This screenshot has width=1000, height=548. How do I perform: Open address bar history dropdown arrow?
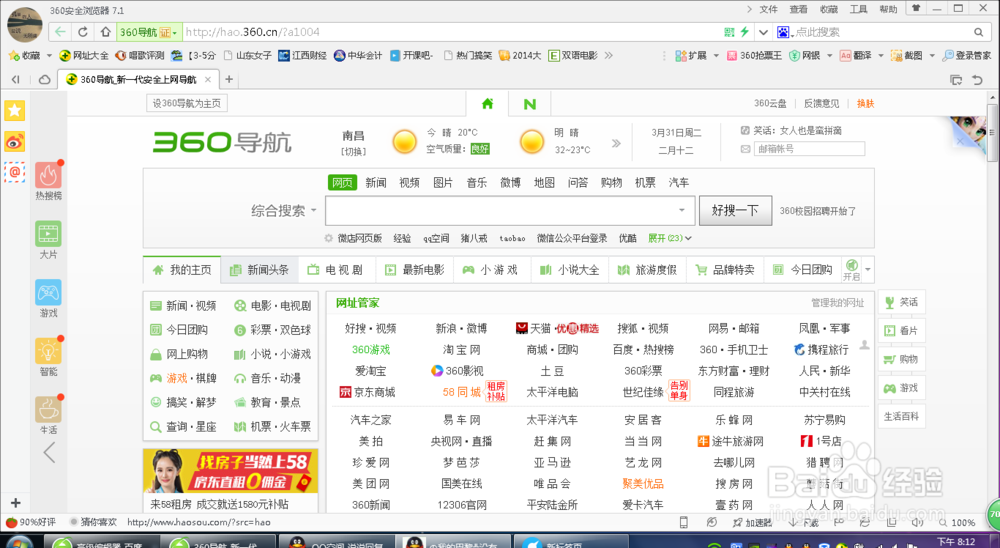[763, 32]
